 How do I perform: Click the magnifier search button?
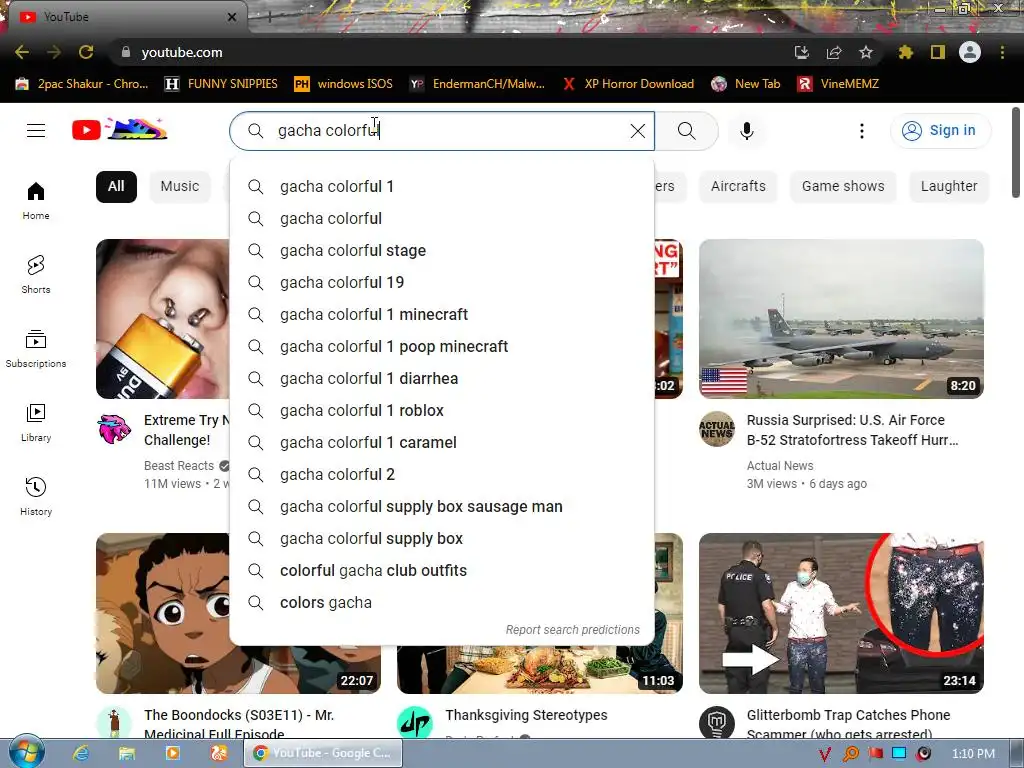click(x=686, y=131)
